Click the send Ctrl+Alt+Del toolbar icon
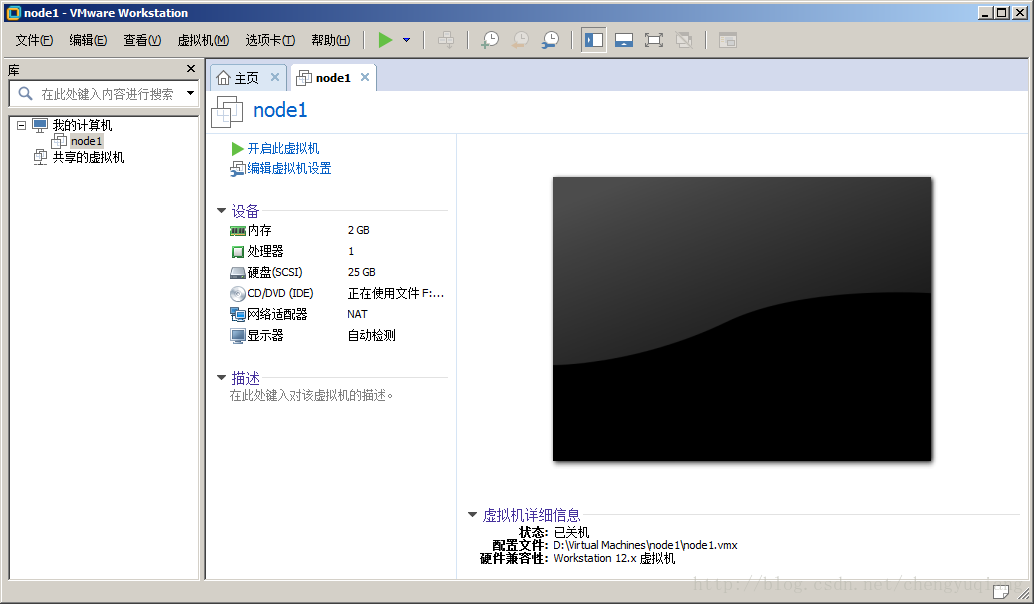The image size is (1034, 604). pos(446,40)
